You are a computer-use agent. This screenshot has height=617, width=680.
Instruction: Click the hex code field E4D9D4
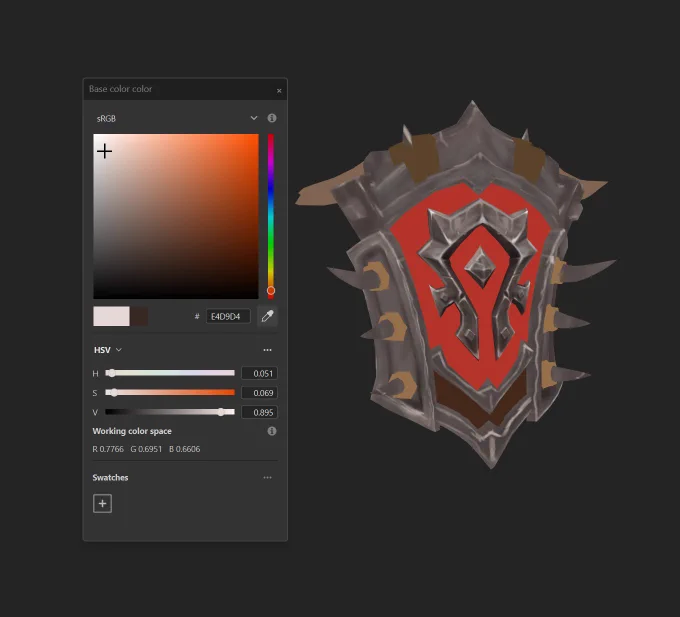(x=228, y=317)
